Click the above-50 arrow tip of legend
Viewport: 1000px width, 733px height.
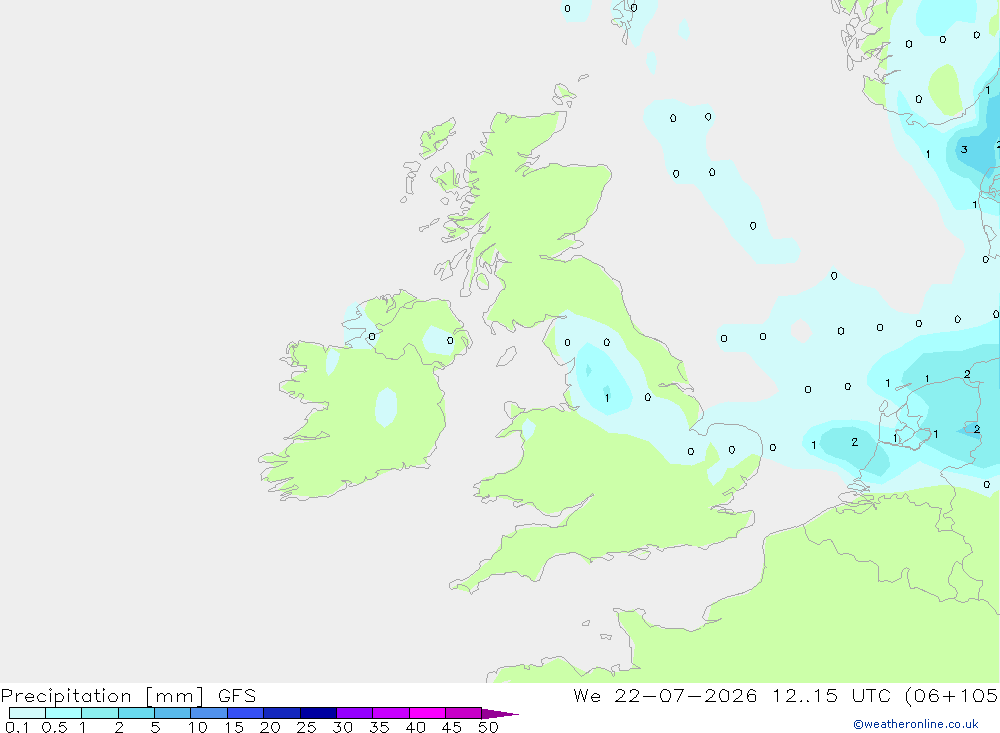click(x=499, y=714)
